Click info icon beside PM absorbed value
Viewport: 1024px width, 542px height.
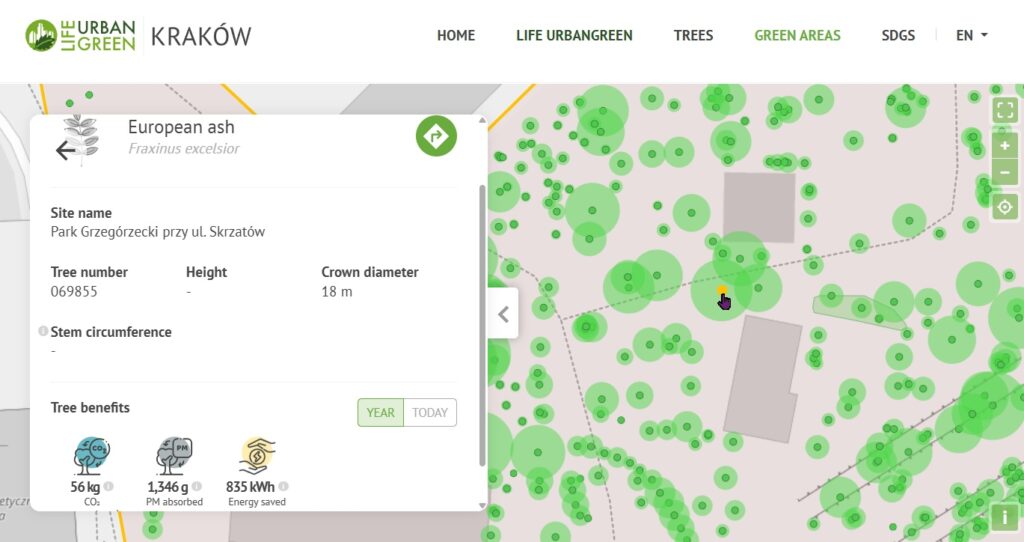197,487
